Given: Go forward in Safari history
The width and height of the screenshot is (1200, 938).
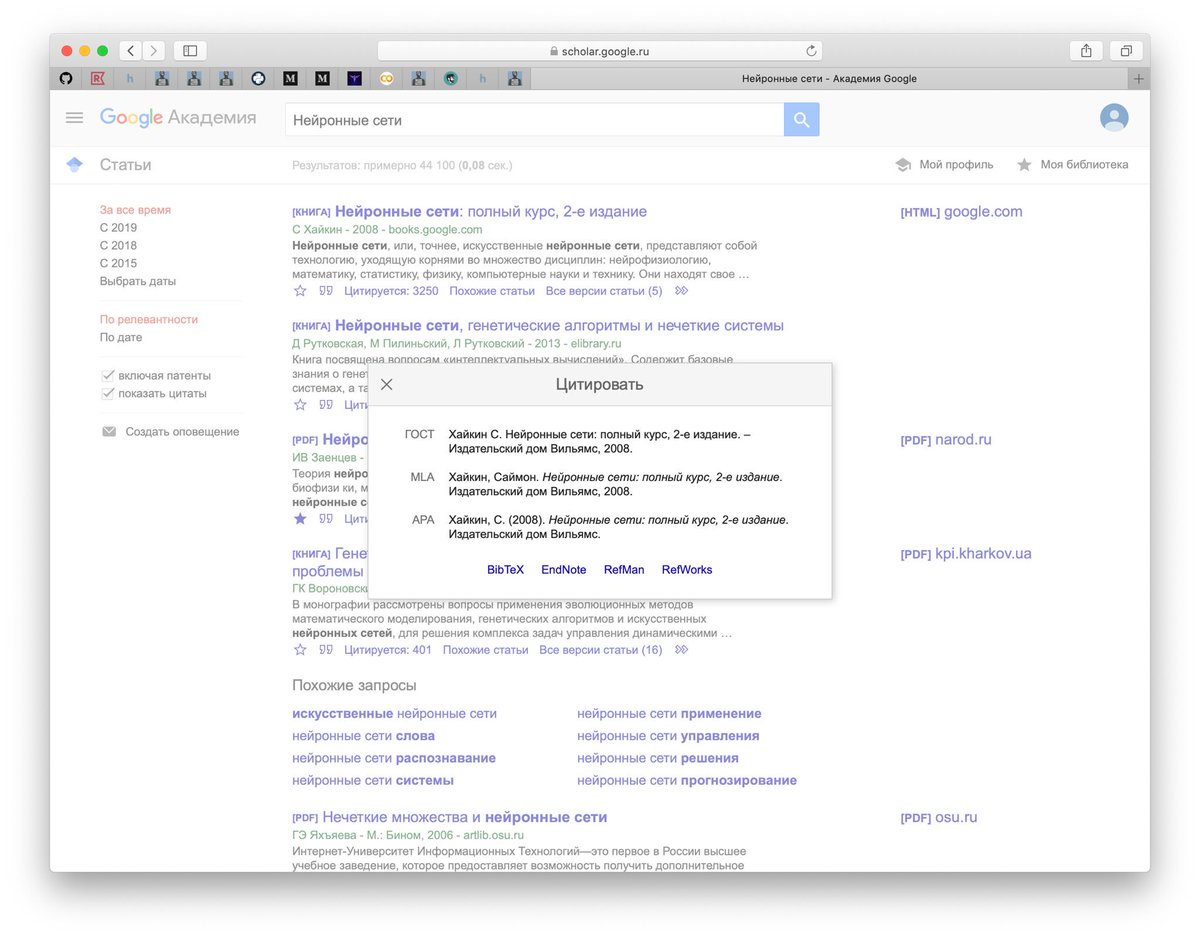Looking at the screenshot, I should pos(154,50).
